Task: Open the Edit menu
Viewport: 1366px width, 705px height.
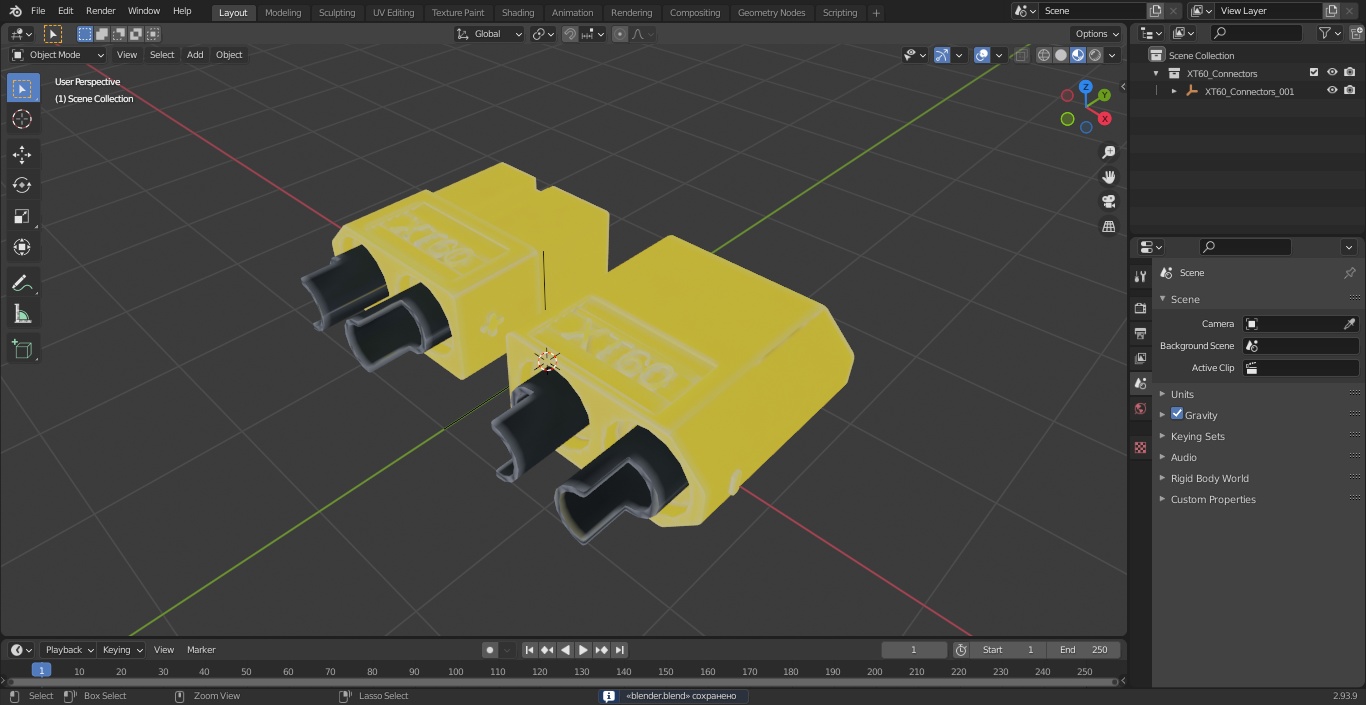Action: pyautogui.click(x=66, y=11)
